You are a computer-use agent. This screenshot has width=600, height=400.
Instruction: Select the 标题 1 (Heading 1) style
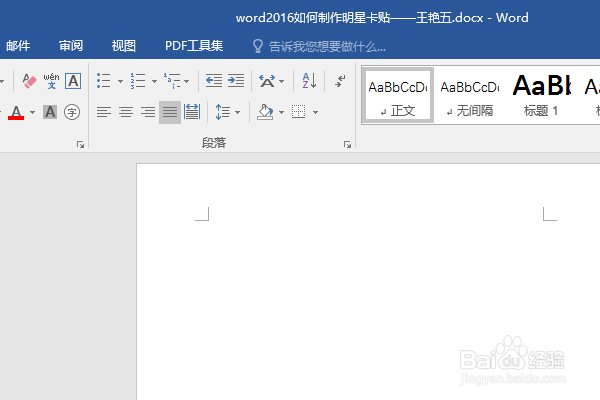(541, 95)
